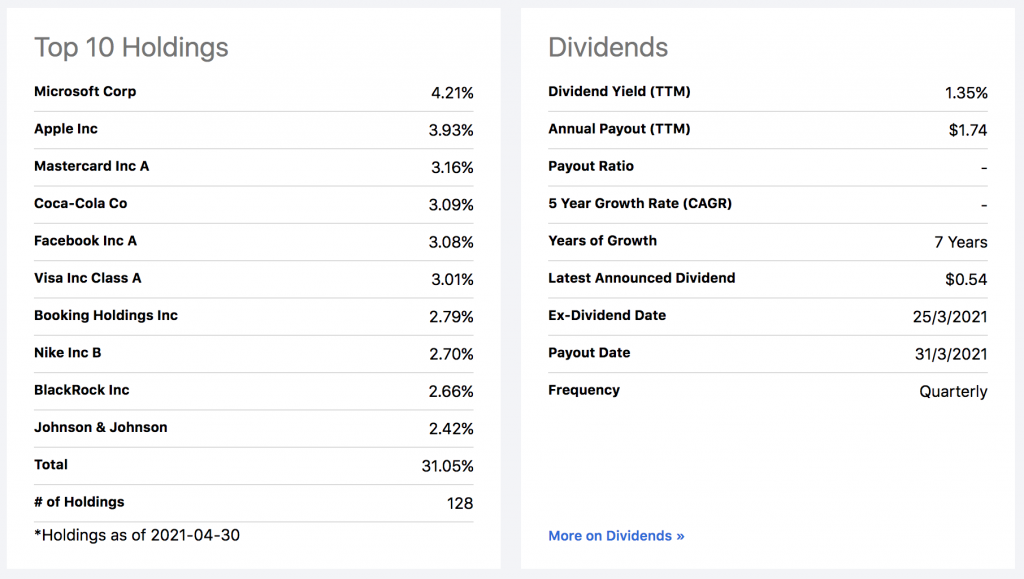Click the 3.01% Visa weight value
Screen dimensions: 1024x579
[x=452, y=279]
